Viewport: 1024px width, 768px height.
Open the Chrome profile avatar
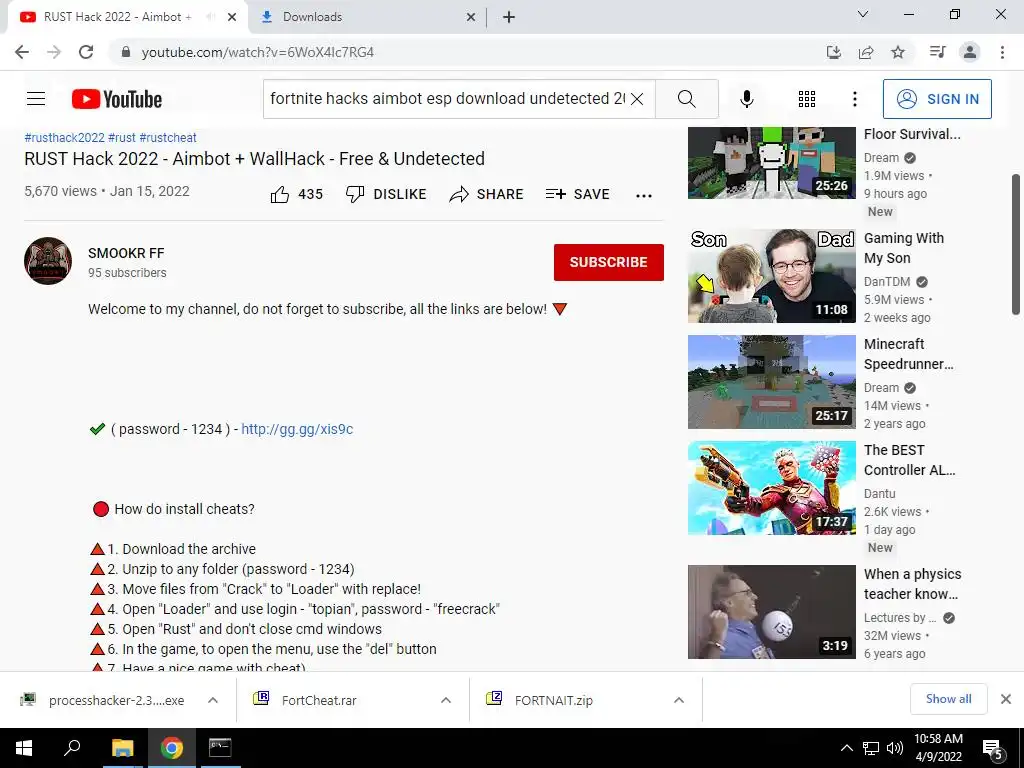(x=970, y=52)
